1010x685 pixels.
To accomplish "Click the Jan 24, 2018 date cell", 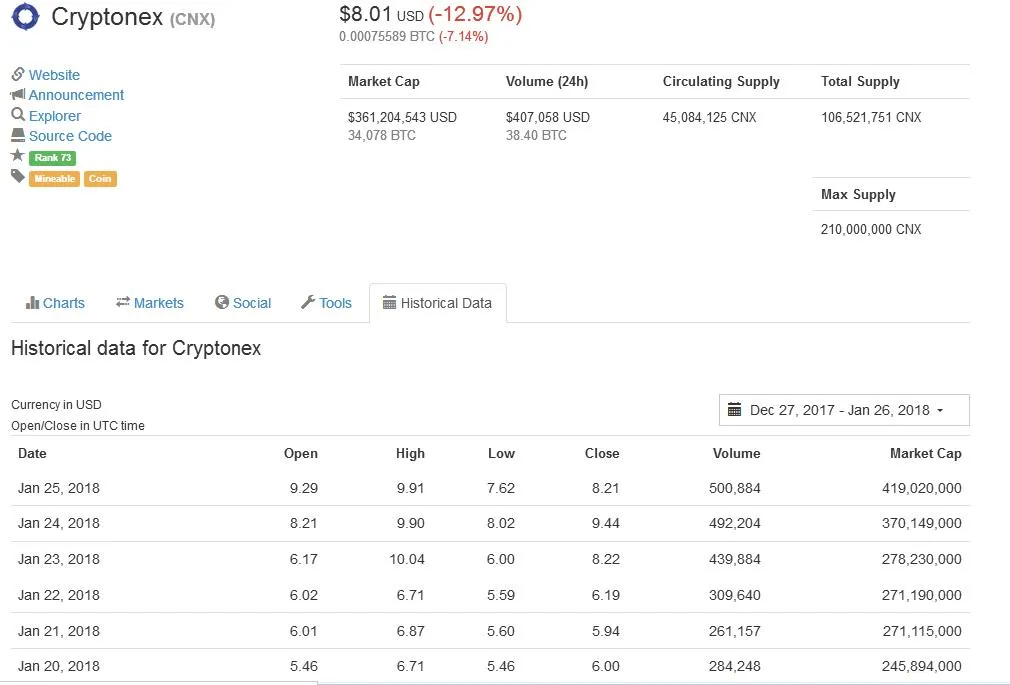I will tap(59, 523).
